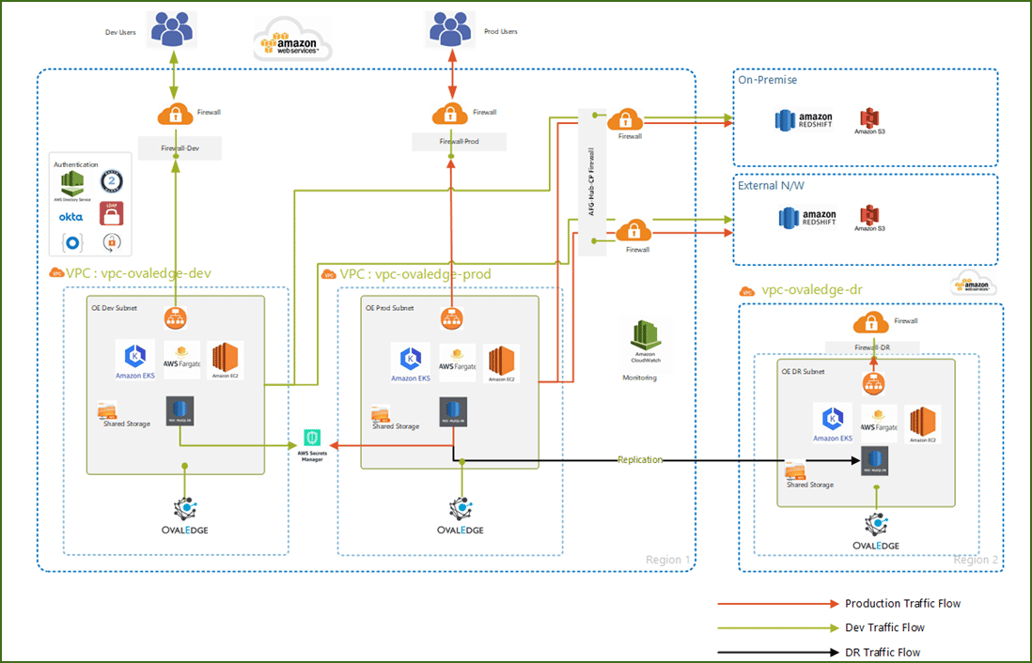The image size is (1032, 663).
Task: Open the Amazon CloudWatch Monitoring icon
Action: (646, 335)
